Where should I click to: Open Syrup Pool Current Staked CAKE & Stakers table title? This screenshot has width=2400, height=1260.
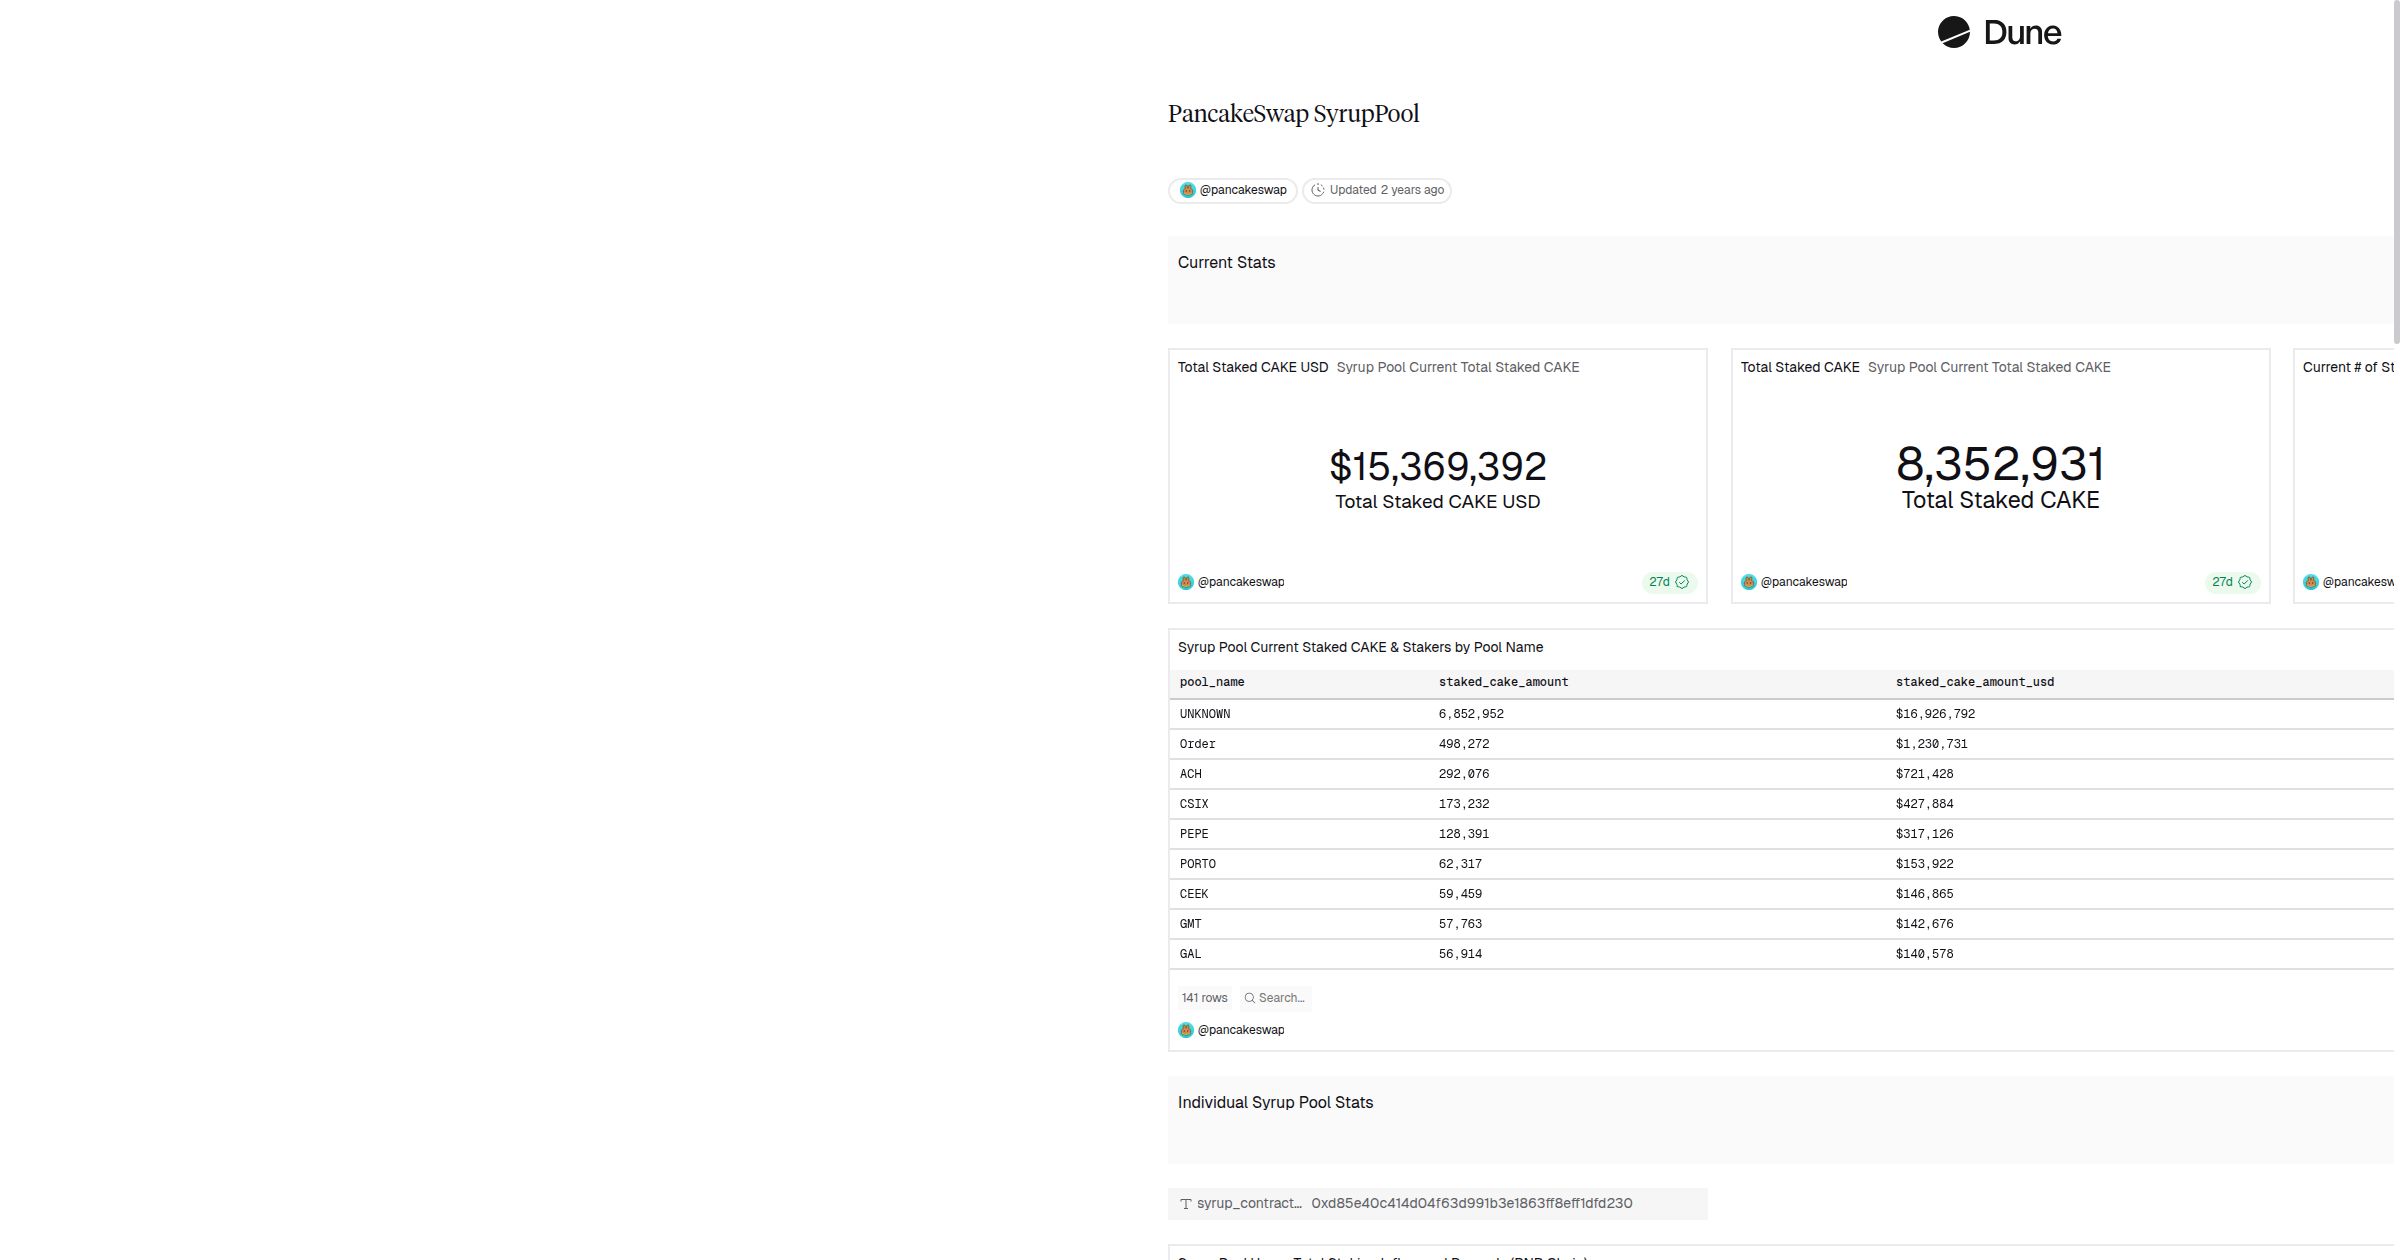(1360, 647)
